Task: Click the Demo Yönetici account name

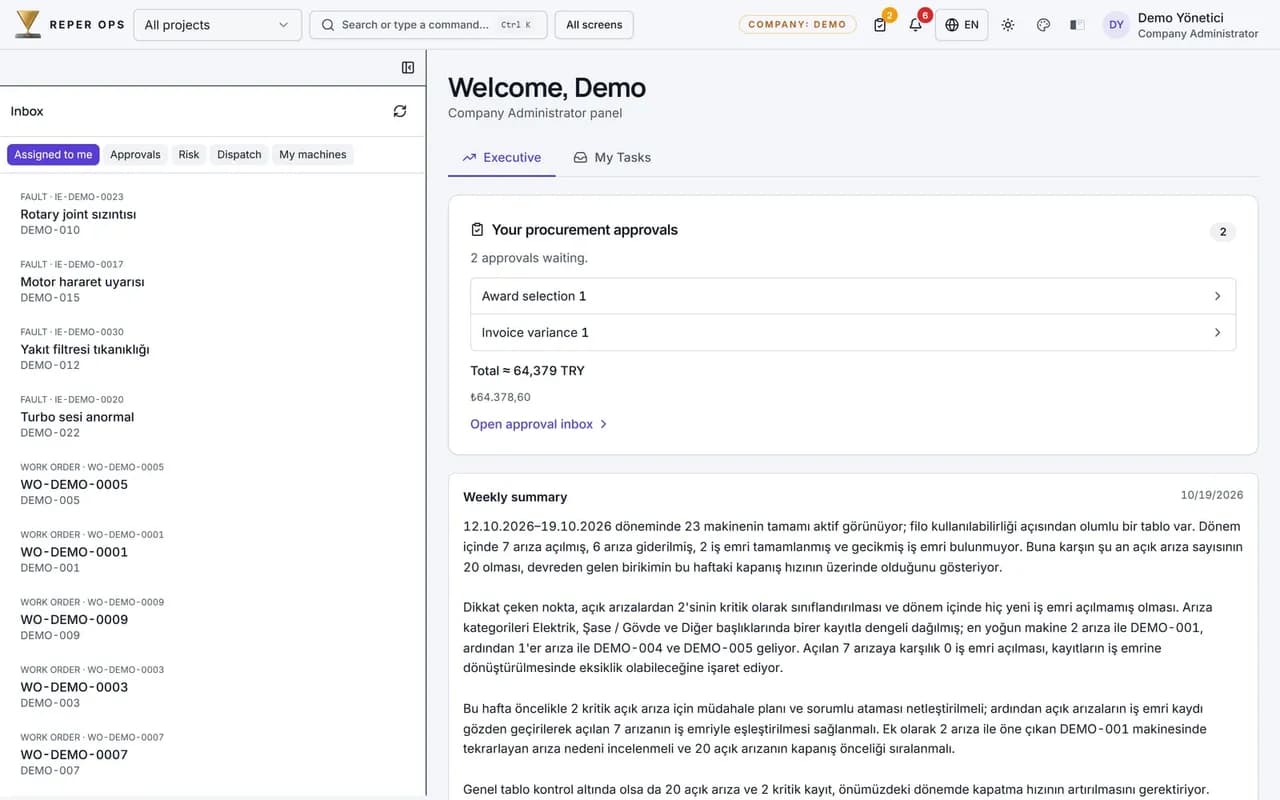Action: click(1180, 18)
